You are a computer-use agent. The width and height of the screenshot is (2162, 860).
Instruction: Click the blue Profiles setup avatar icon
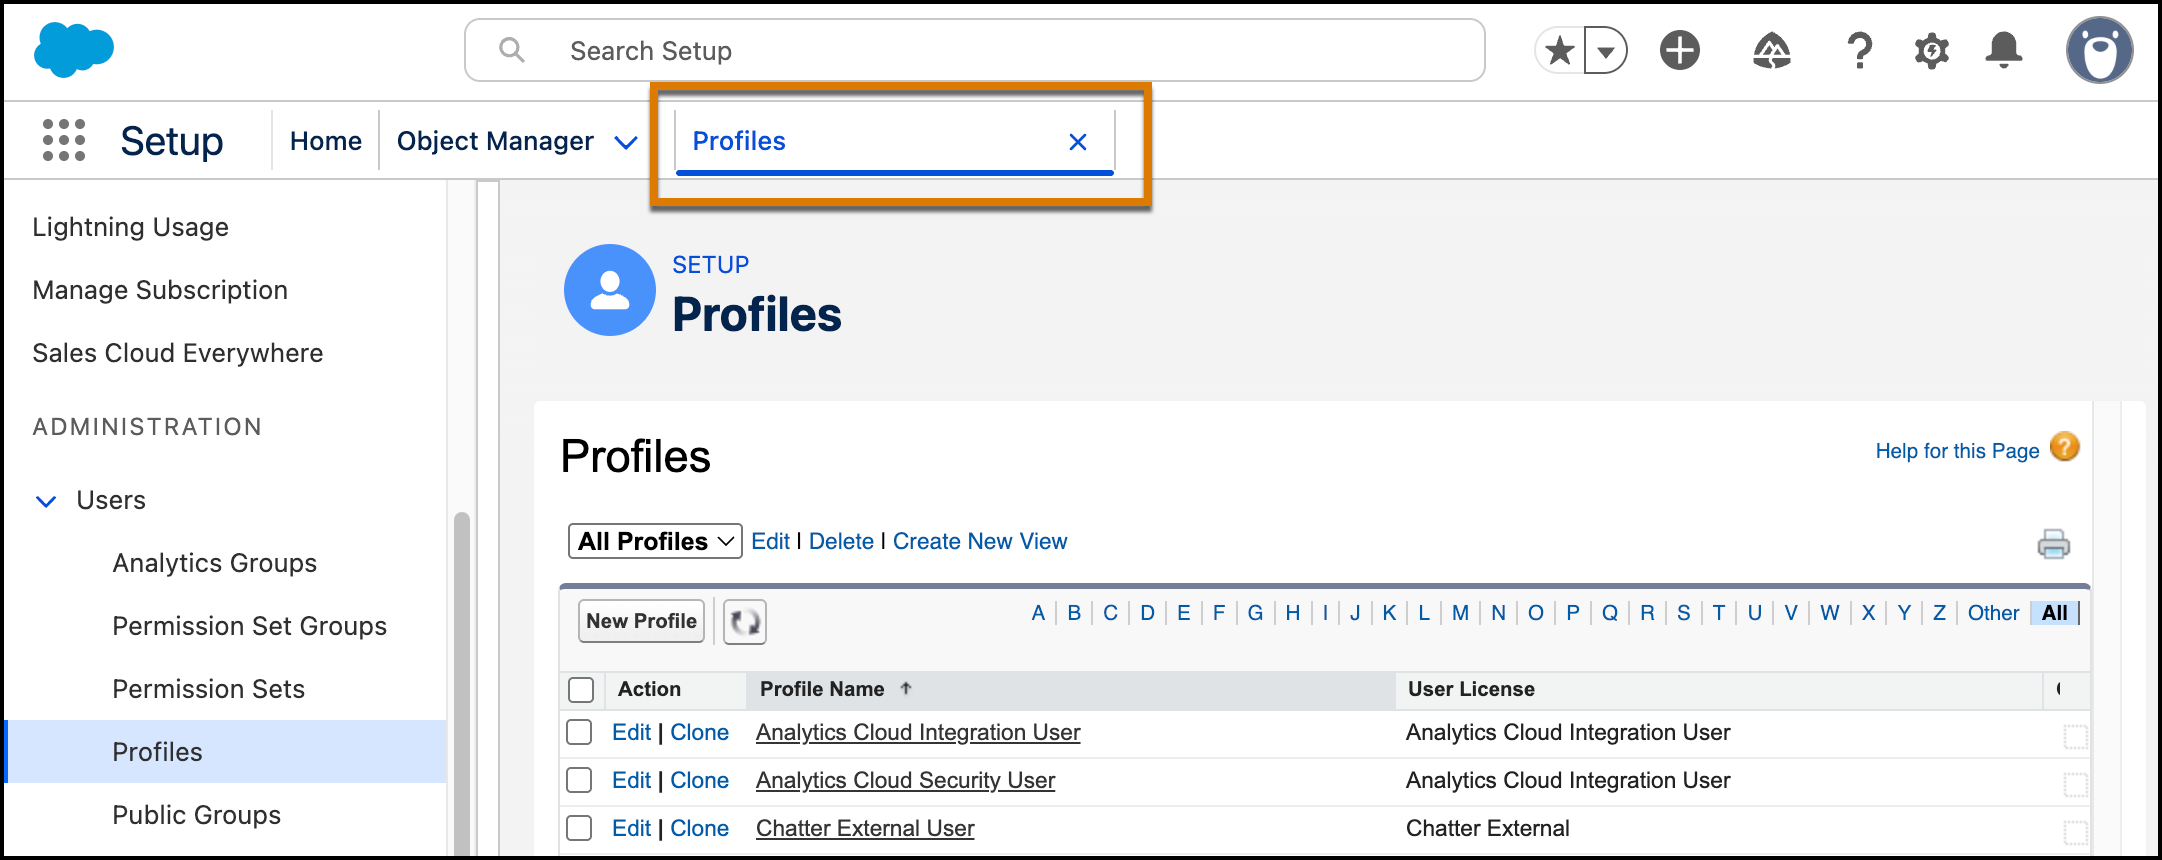(x=610, y=290)
